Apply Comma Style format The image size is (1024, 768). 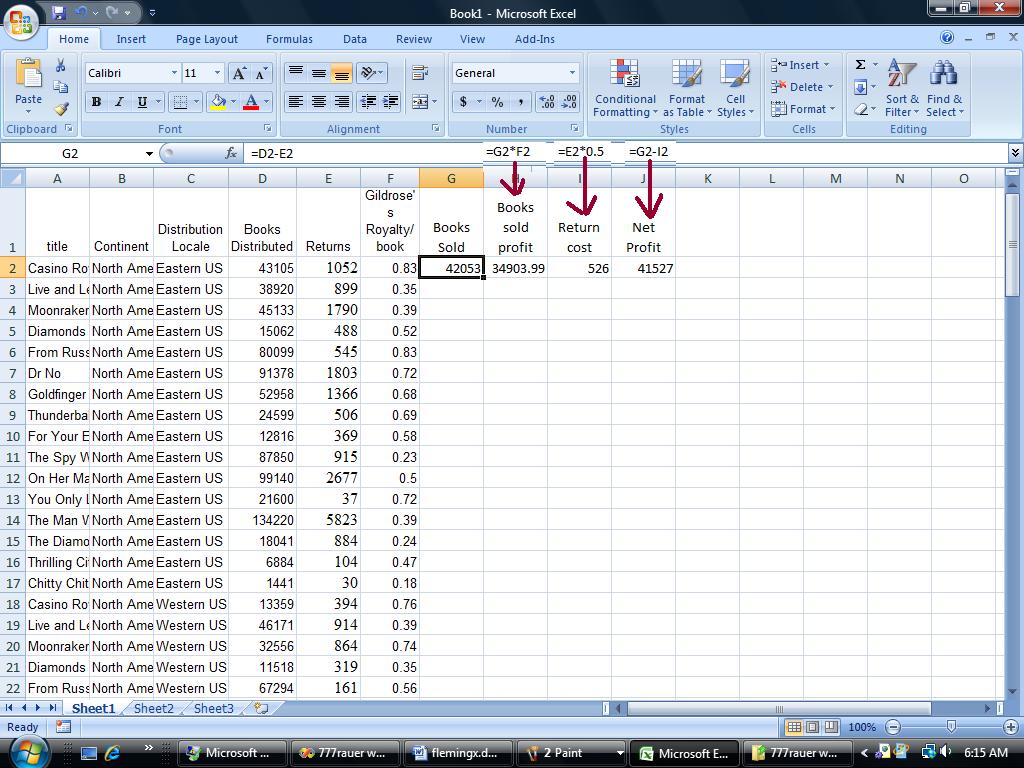click(x=520, y=102)
